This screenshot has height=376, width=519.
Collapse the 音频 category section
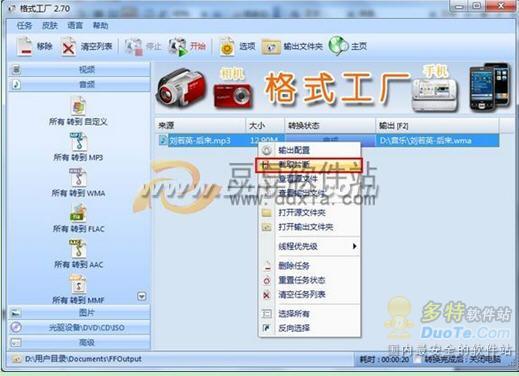[79, 84]
